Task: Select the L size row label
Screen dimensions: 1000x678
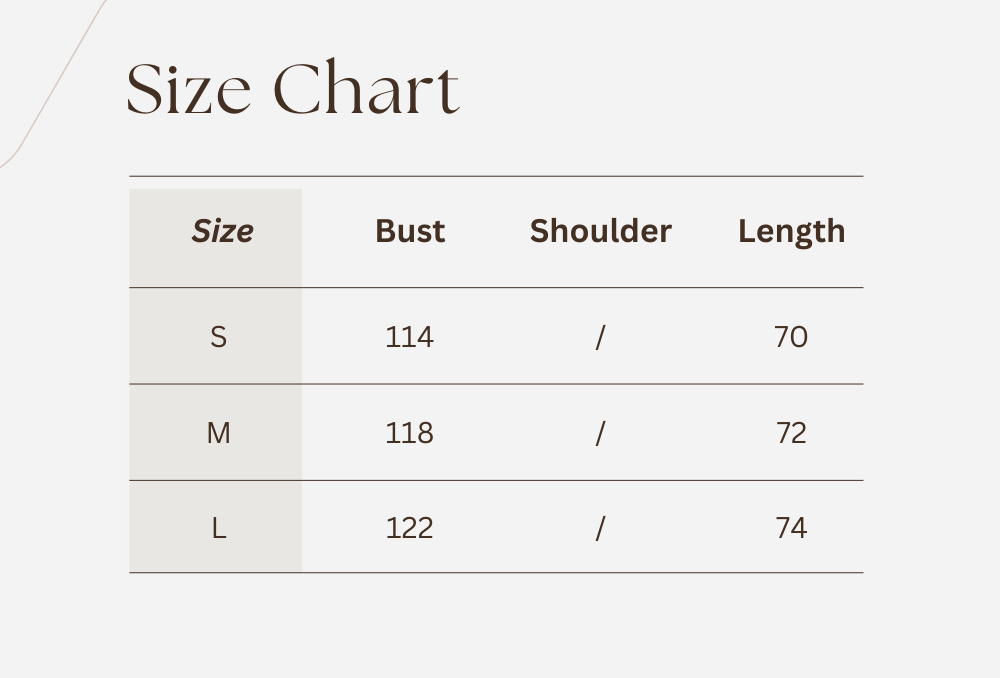Action: coord(218,528)
